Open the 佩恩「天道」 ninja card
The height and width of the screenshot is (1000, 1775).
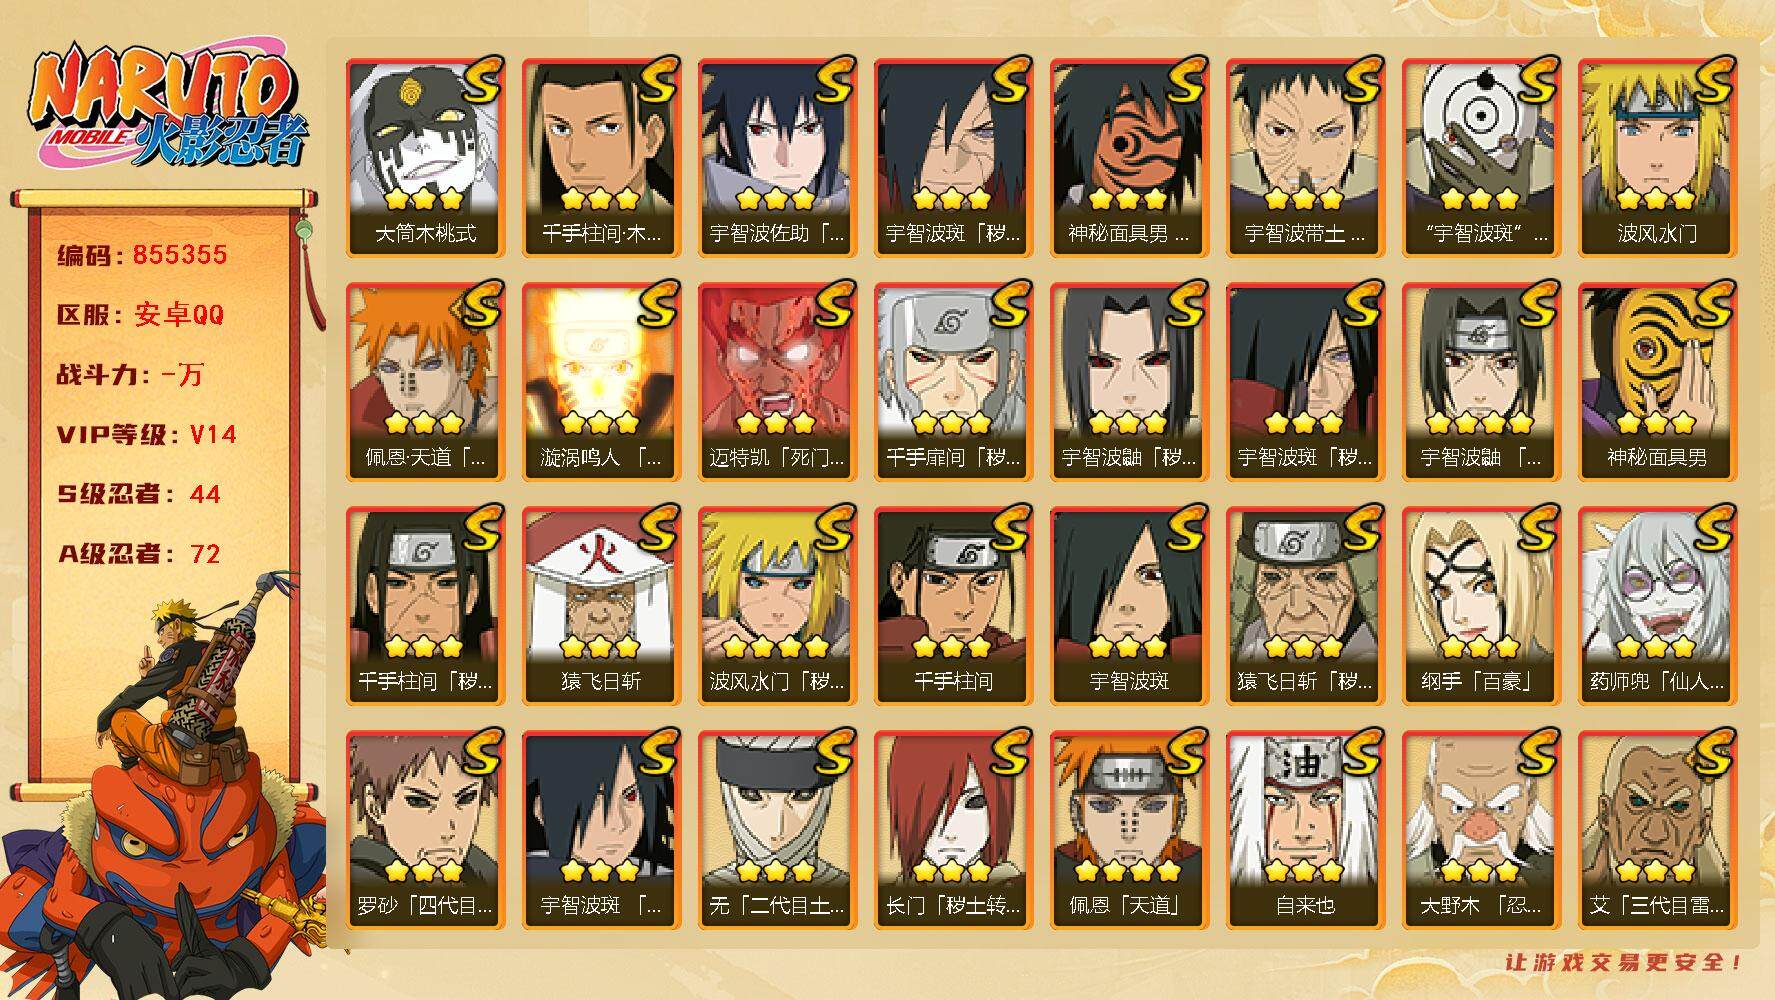(x=1129, y=830)
